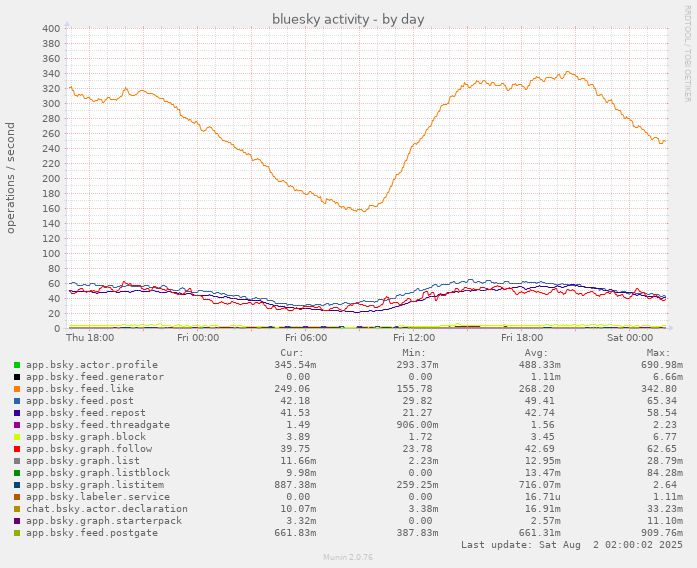This screenshot has height=568, width=697.
Task: Click the 'app.bsky.graph.listitem' legend label
Action: pos(95,485)
